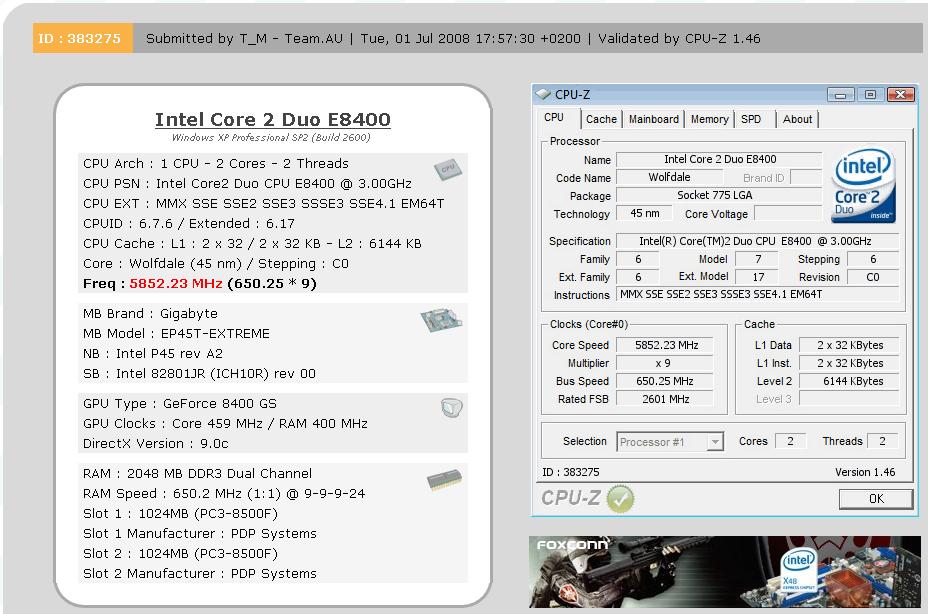Click the Threads count field

tap(882, 441)
